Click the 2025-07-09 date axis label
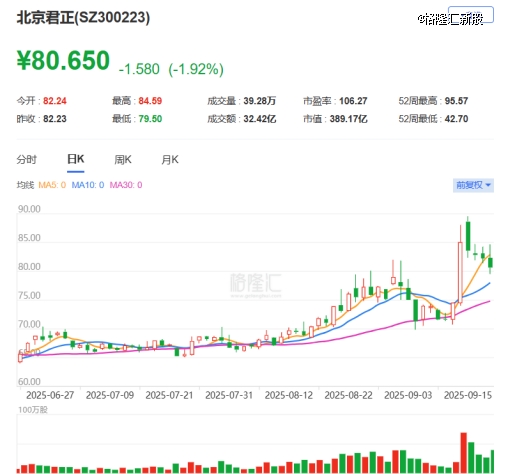Image resolution: width=508 pixels, height=474 pixels. pyautogui.click(x=110, y=395)
